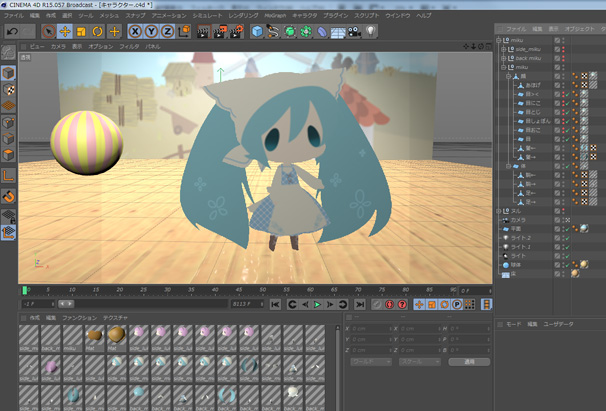This screenshot has width=606, height=411.
Task: Click X position input field
Action: [371, 329]
